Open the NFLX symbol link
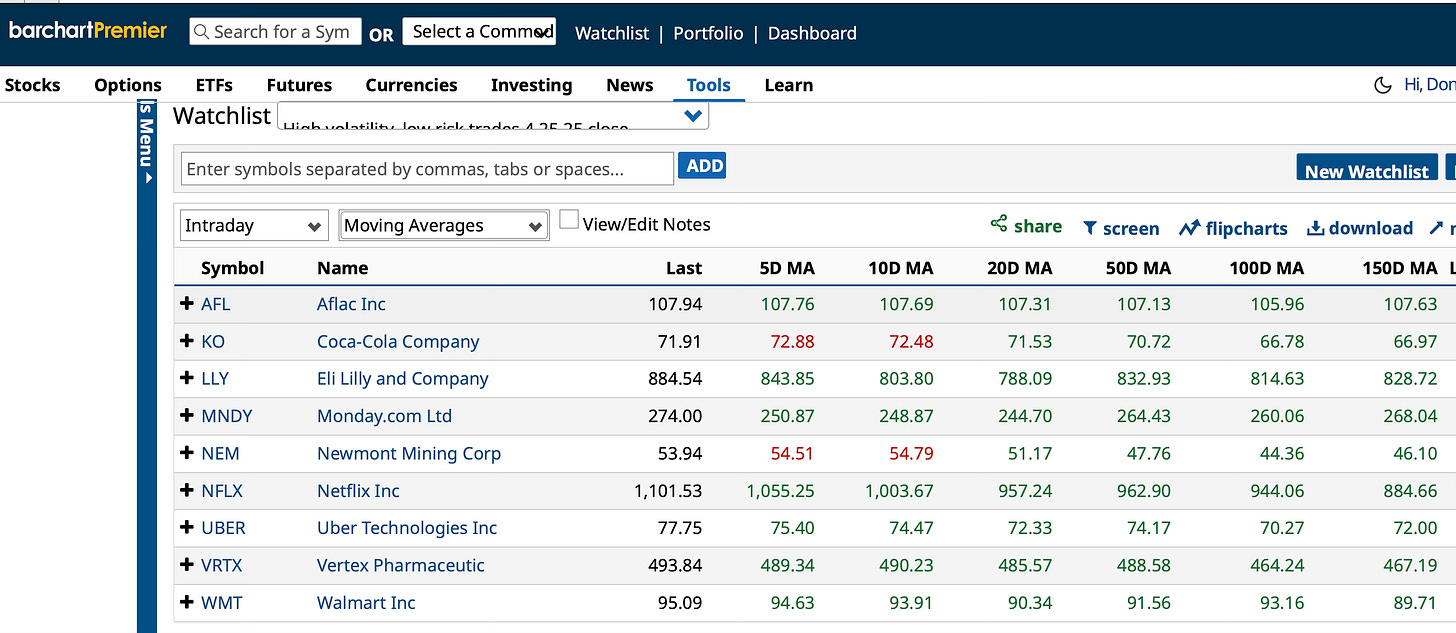The width and height of the screenshot is (1456, 633). click(222, 490)
